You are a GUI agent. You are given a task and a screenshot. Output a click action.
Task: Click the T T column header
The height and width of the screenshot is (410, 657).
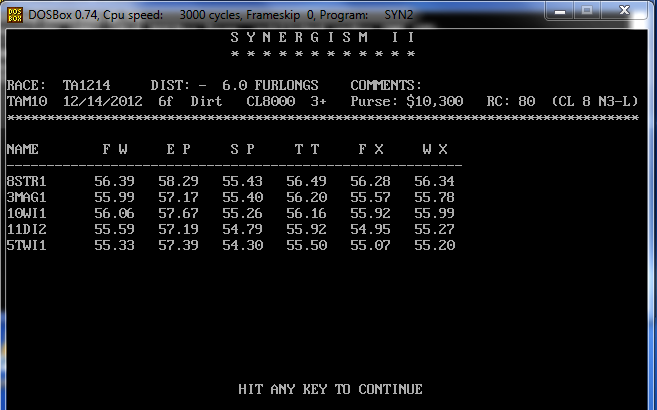click(307, 149)
